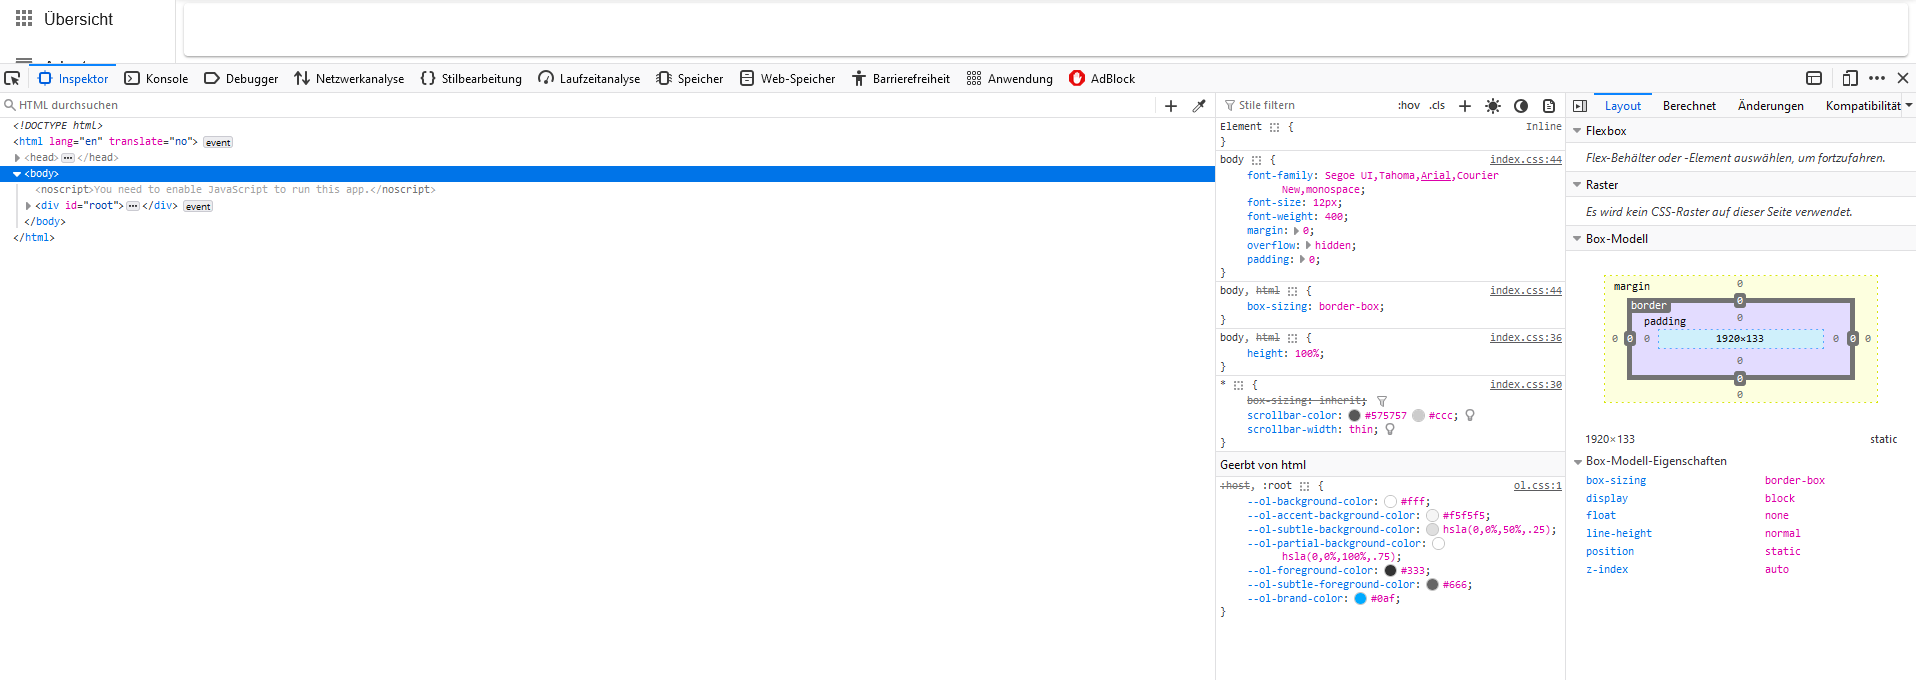The height and width of the screenshot is (680, 1916).
Task: Open the Anwendung tab
Action: pos(1009,78)
